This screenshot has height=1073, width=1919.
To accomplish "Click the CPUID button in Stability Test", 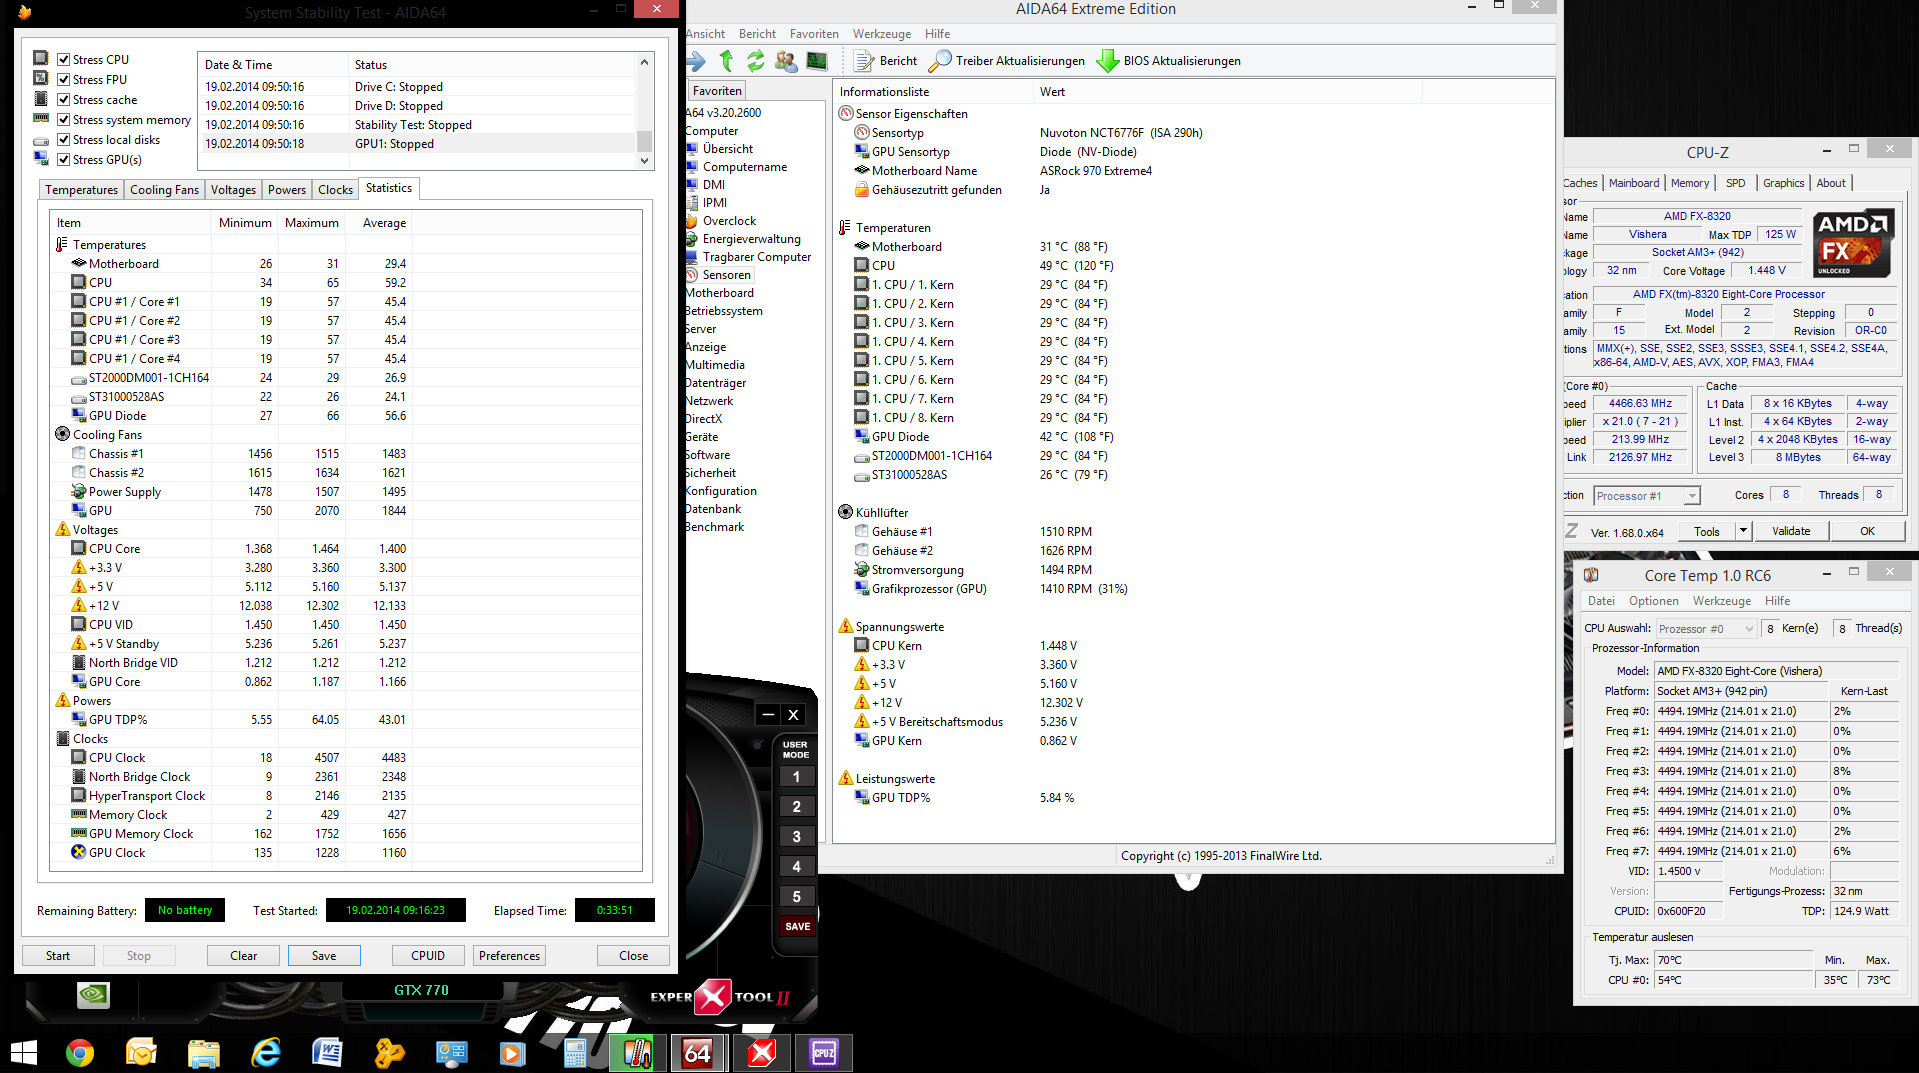I will coord(427,956).
